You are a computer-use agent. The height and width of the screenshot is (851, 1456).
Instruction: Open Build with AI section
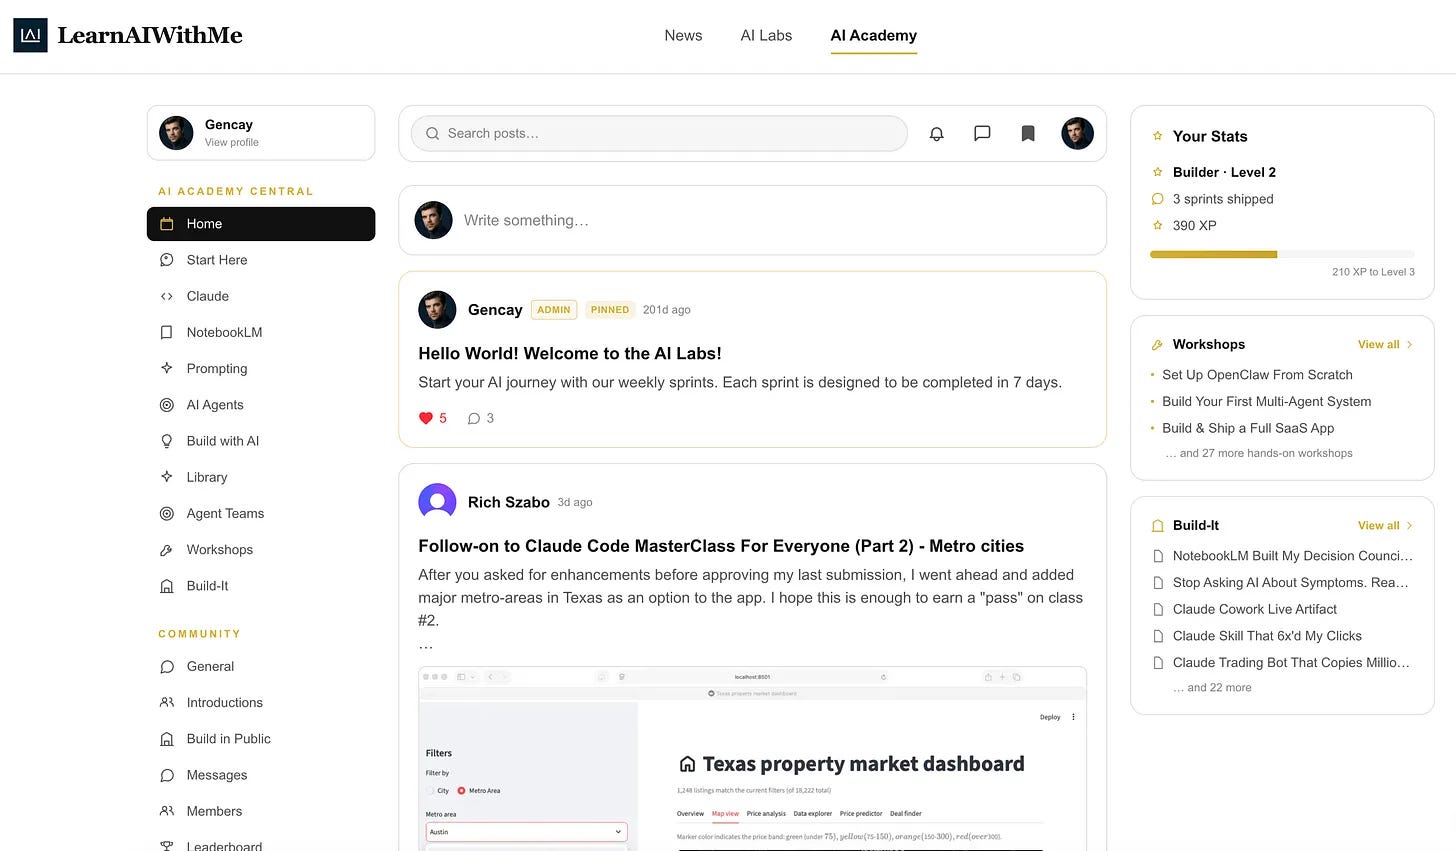click(261, 441)
